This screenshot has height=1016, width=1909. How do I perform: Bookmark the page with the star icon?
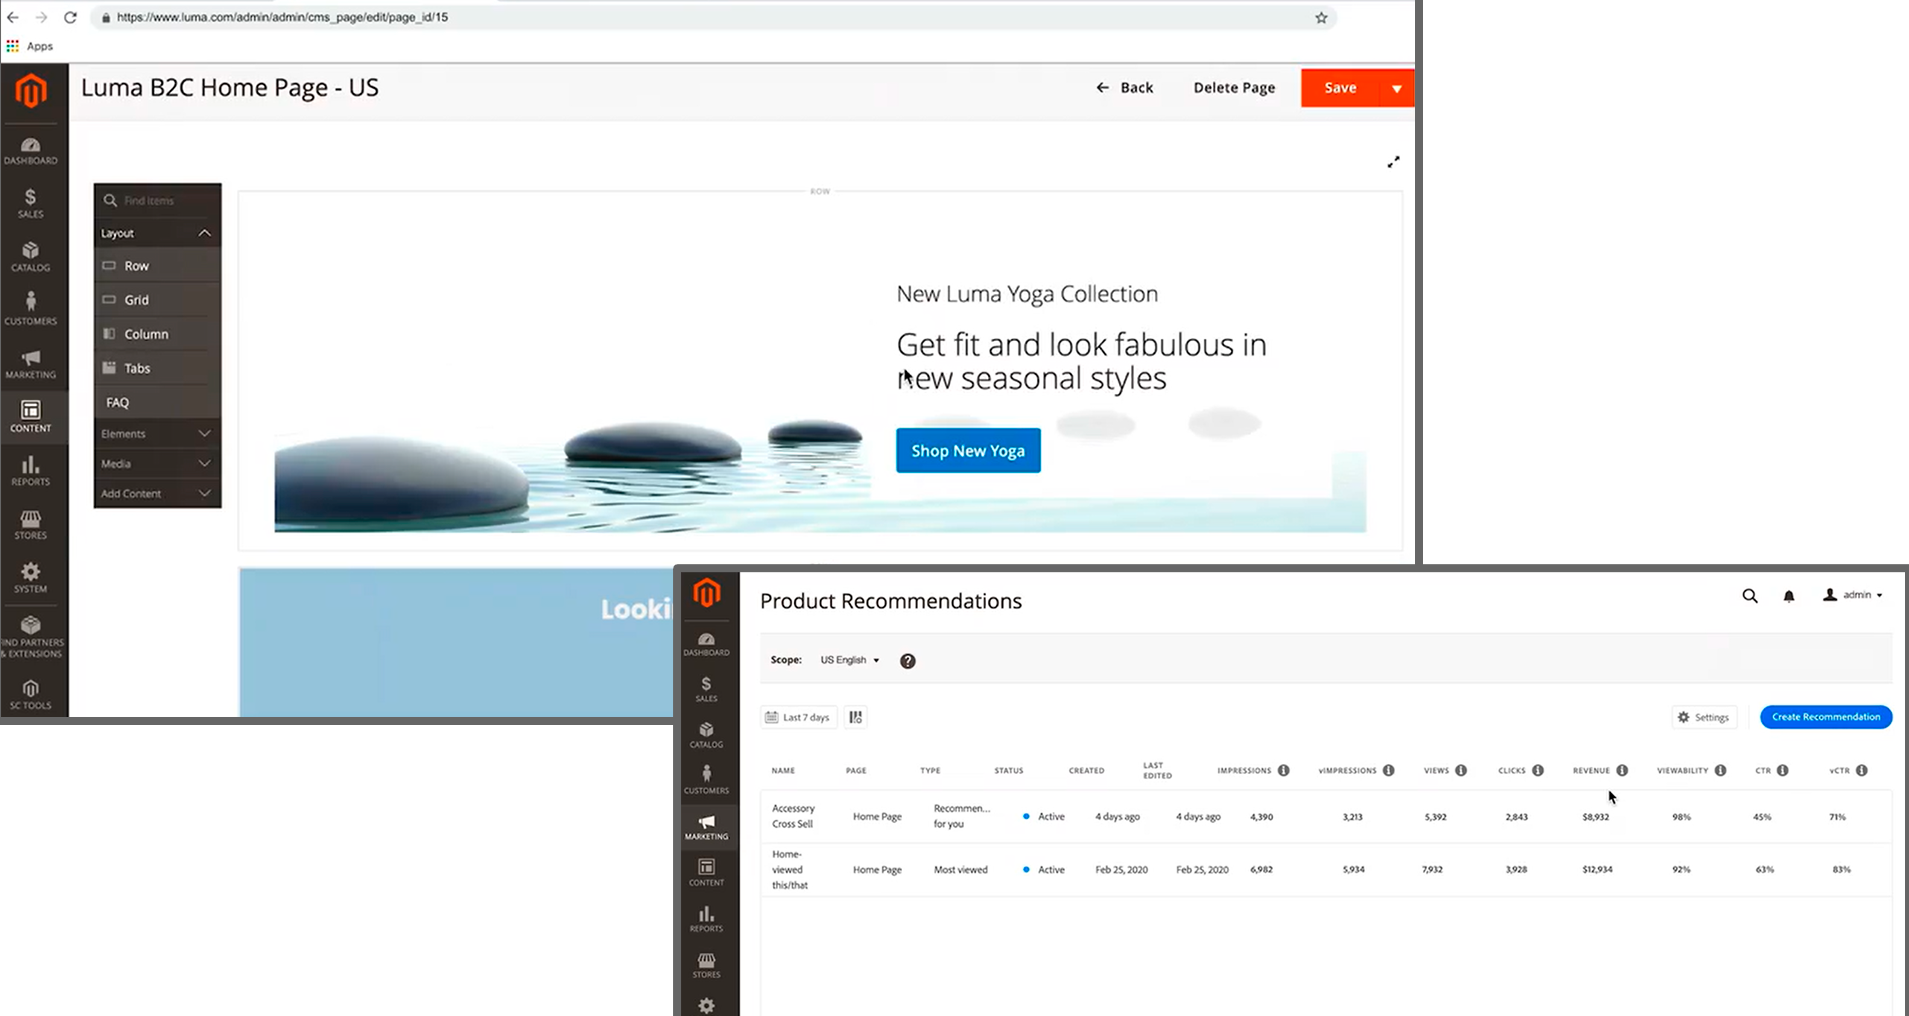click(x=1321, y=17)
